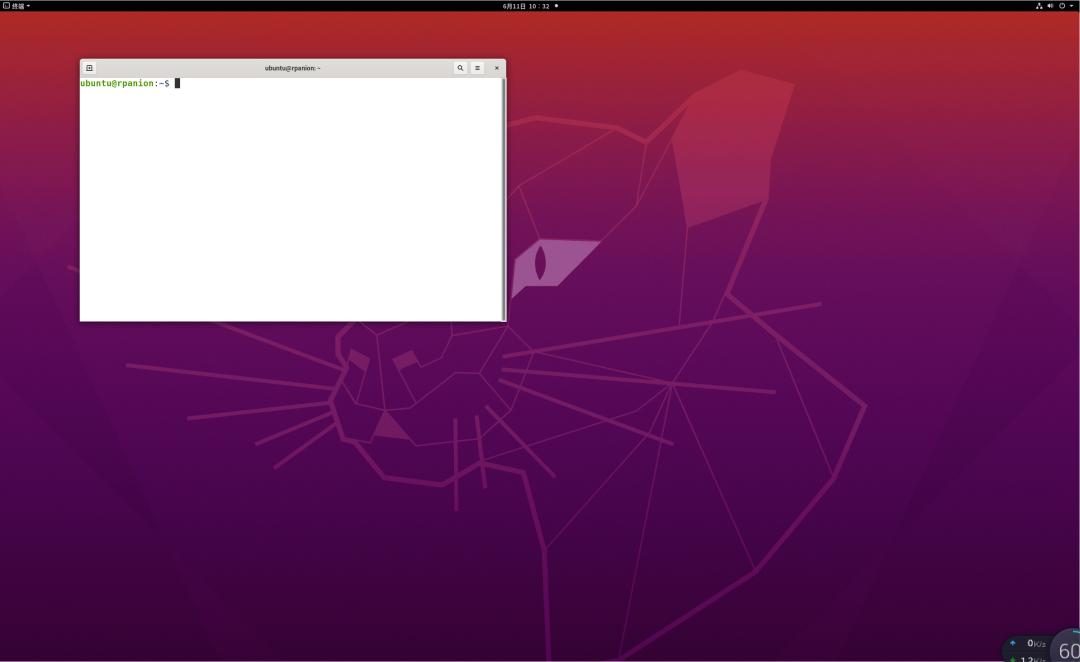Click the volume speaker icon
Image resolution: width=1080 pixels, height=662 pixels.
[x=1050, y=6]
